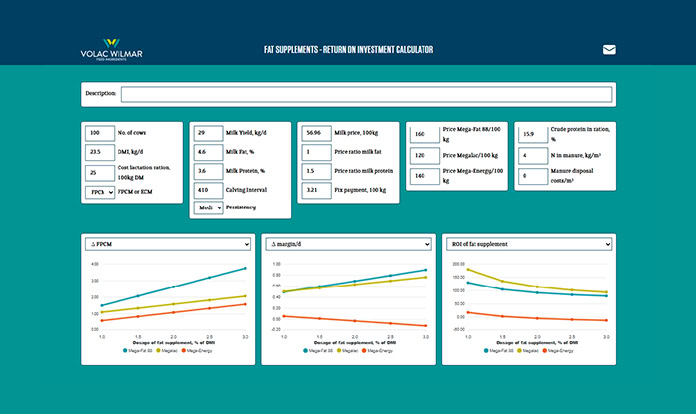
Task: Click the Fat Supplements calculator title
Action: (348, 49)
